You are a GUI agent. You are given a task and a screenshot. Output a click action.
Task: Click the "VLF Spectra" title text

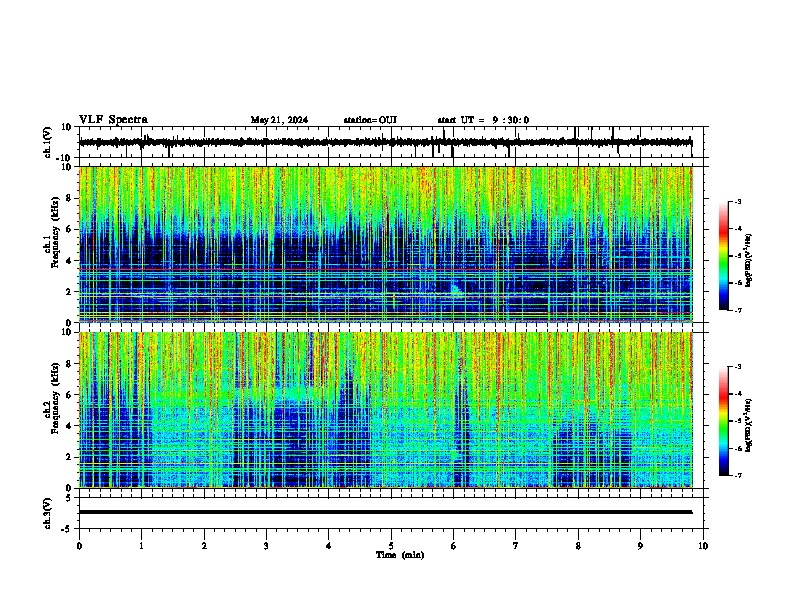[x=113, y=120]
